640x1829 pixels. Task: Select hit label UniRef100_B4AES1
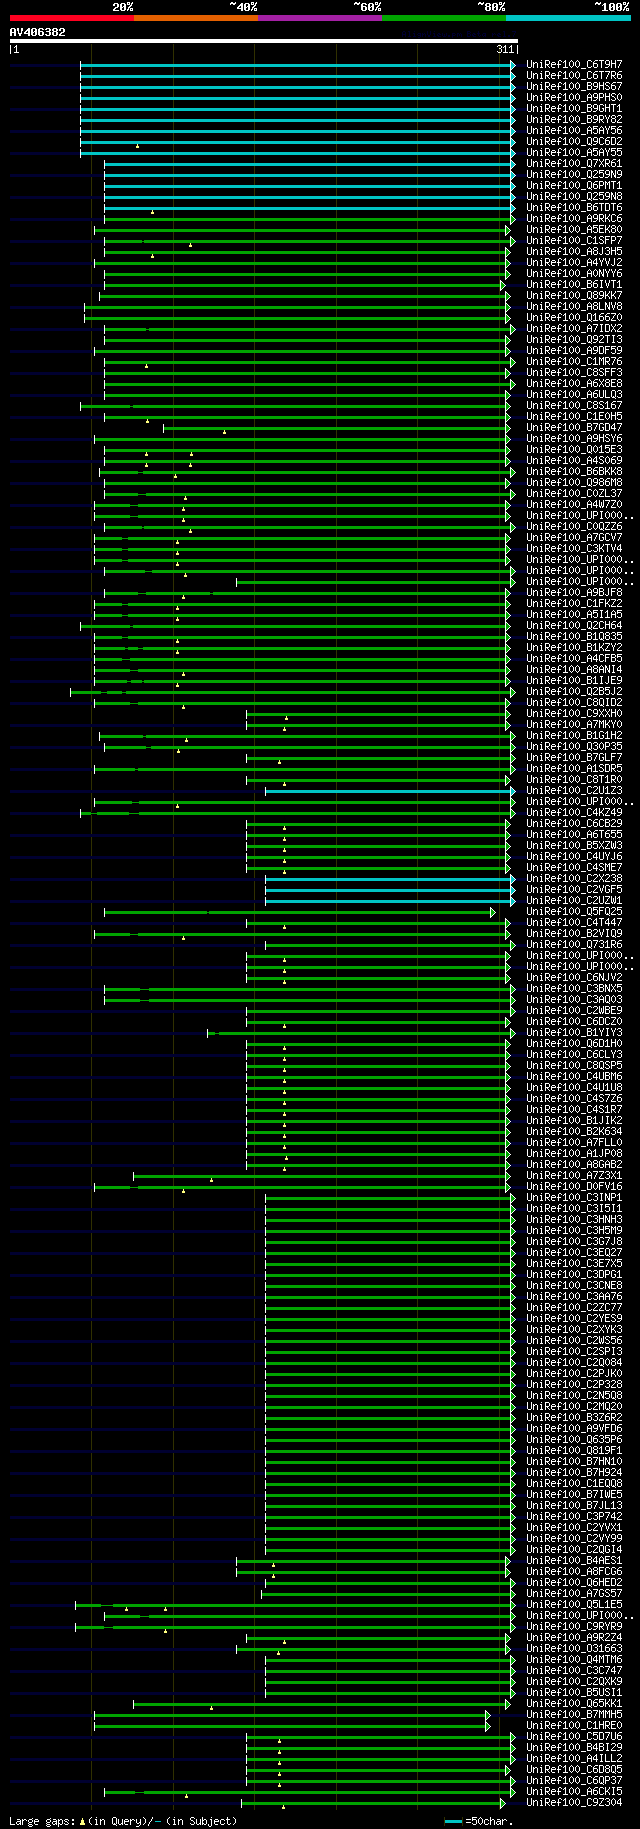click(574, 1561)
